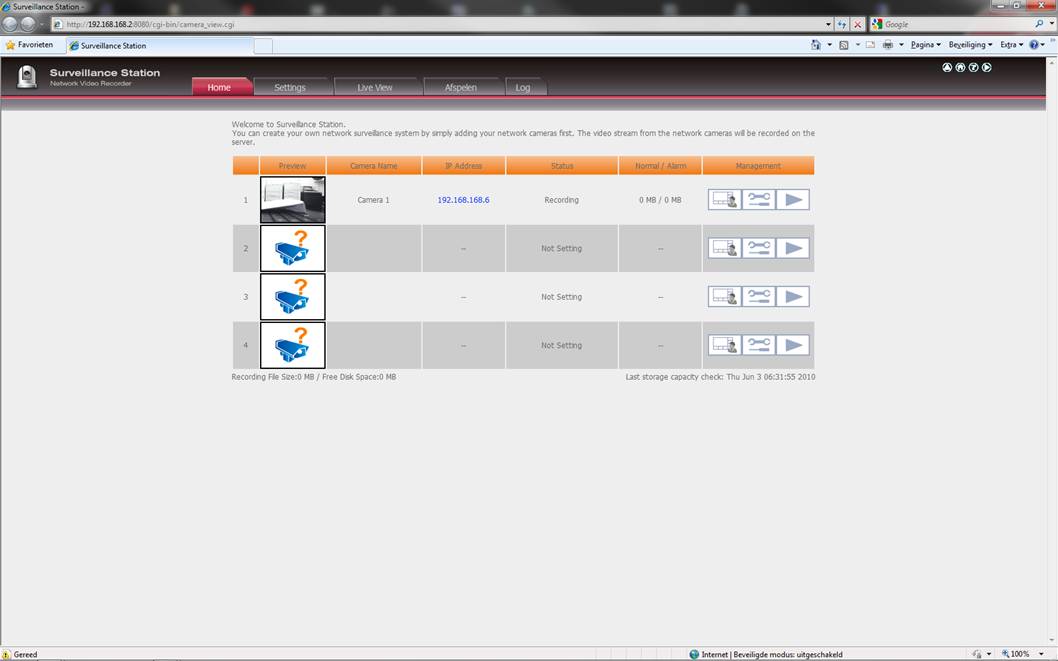Open wrench settings icon in row 3
This screenshot has width=1058, height=661.
click(758, 297)
